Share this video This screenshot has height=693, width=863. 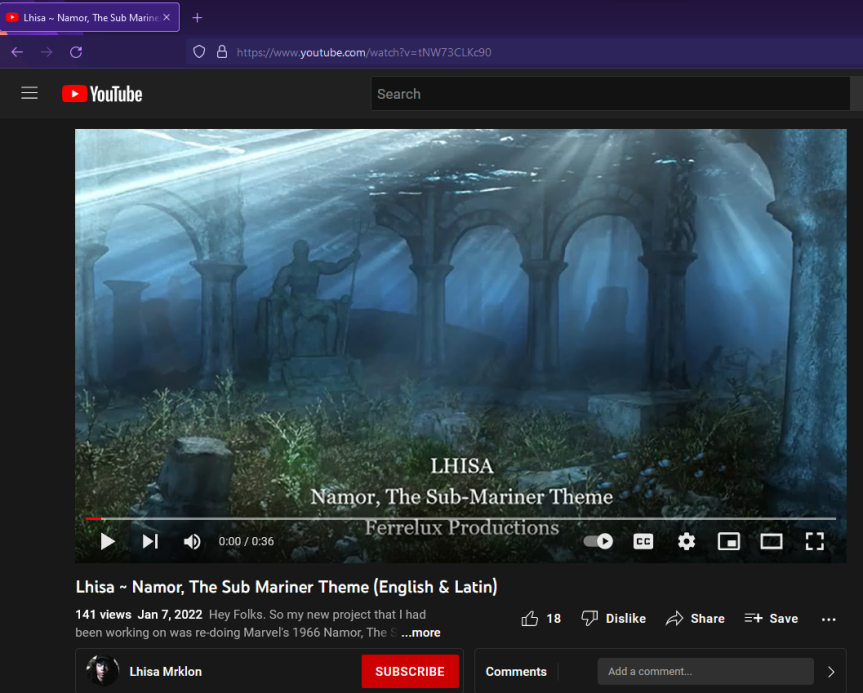click(695, 619)
